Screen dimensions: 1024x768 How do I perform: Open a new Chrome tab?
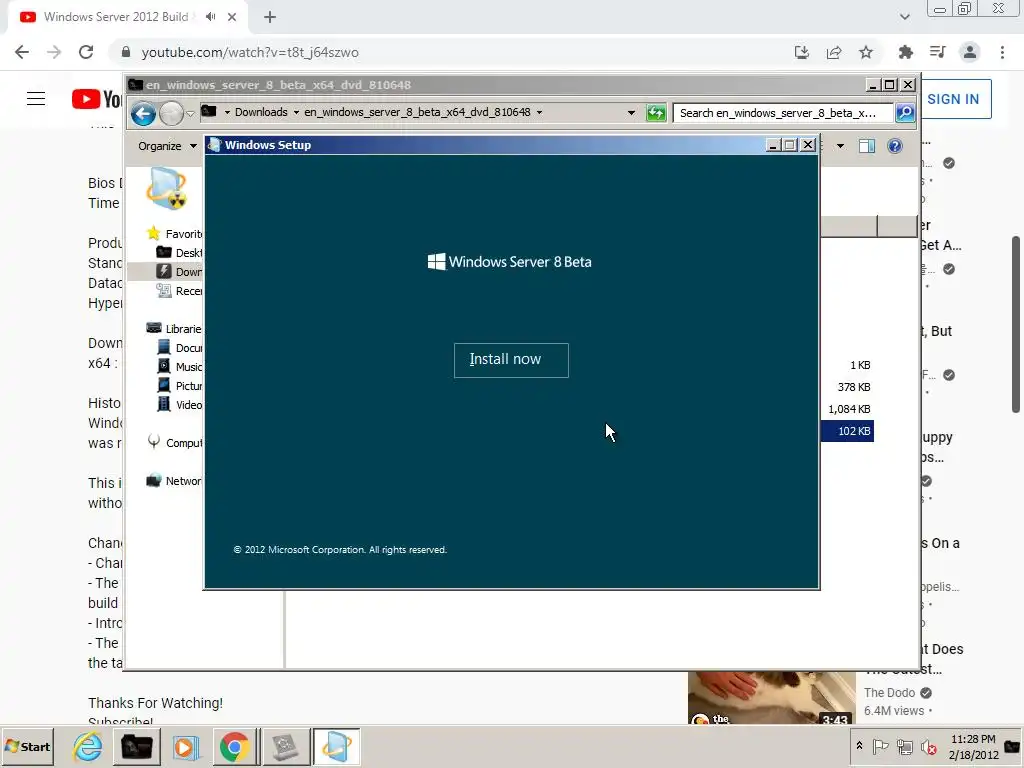[270, 17]
